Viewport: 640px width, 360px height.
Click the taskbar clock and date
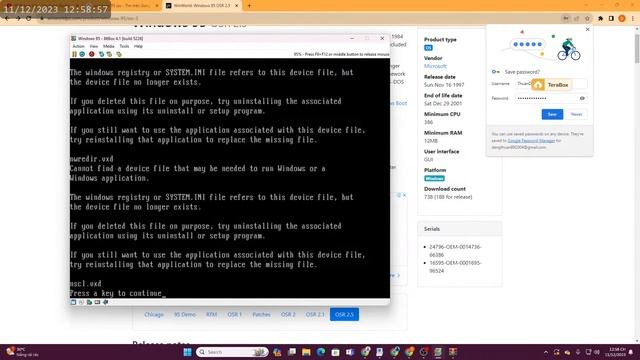click(617, 352)
